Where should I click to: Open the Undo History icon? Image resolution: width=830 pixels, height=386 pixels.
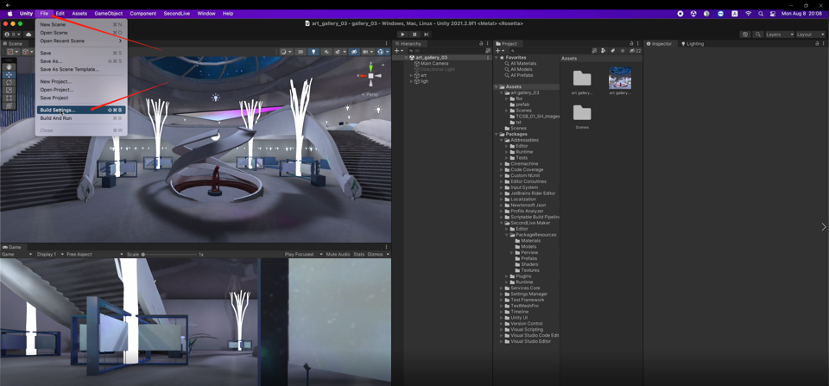745,34
